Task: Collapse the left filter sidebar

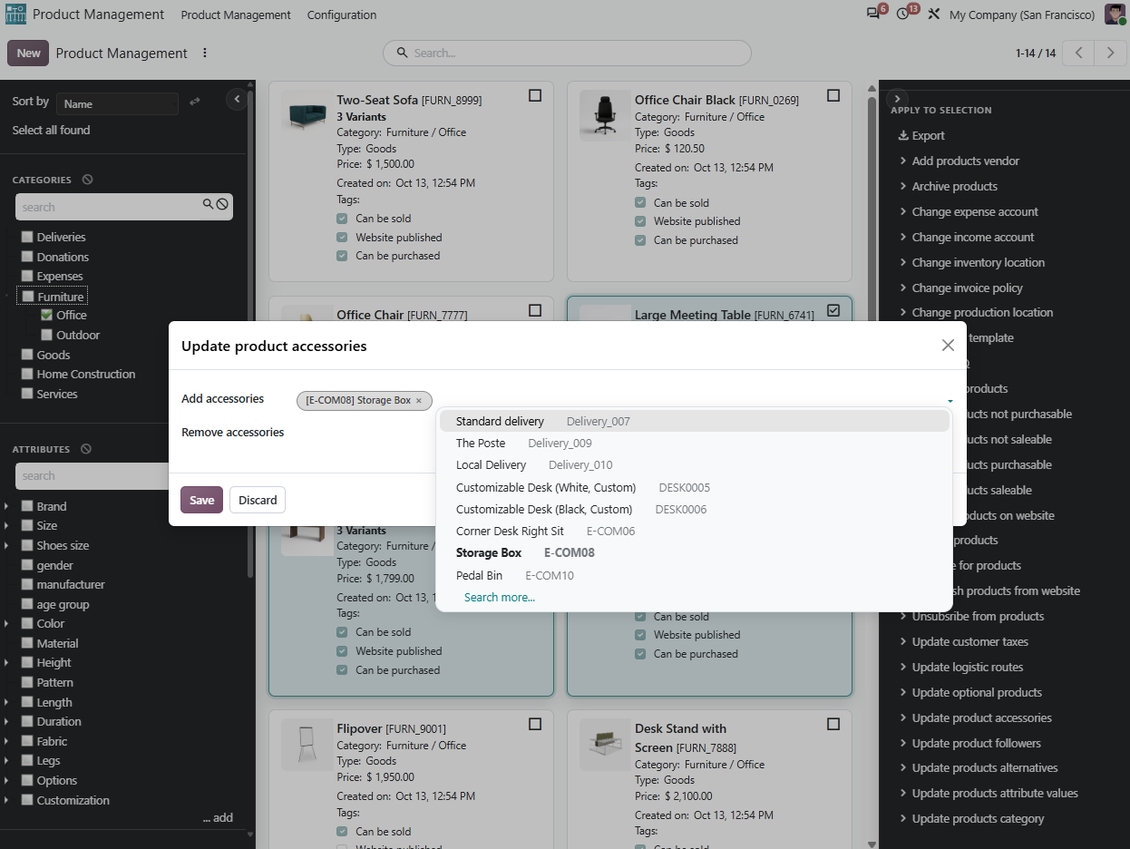Action: pos(236,99)
